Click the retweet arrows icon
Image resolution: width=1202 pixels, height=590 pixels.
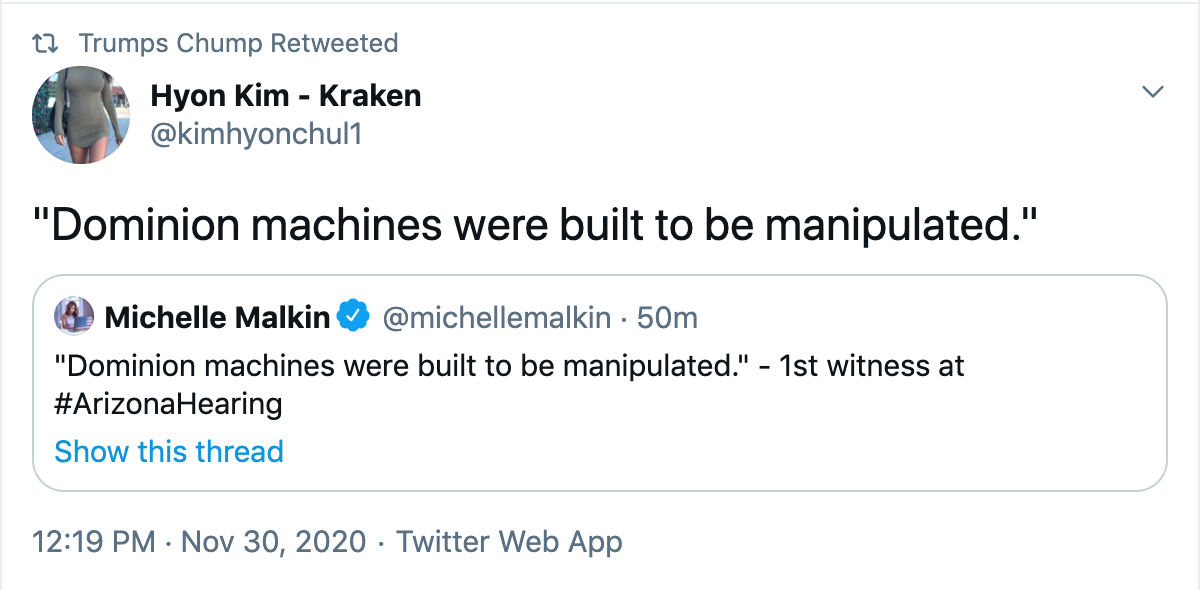point(45,43)
